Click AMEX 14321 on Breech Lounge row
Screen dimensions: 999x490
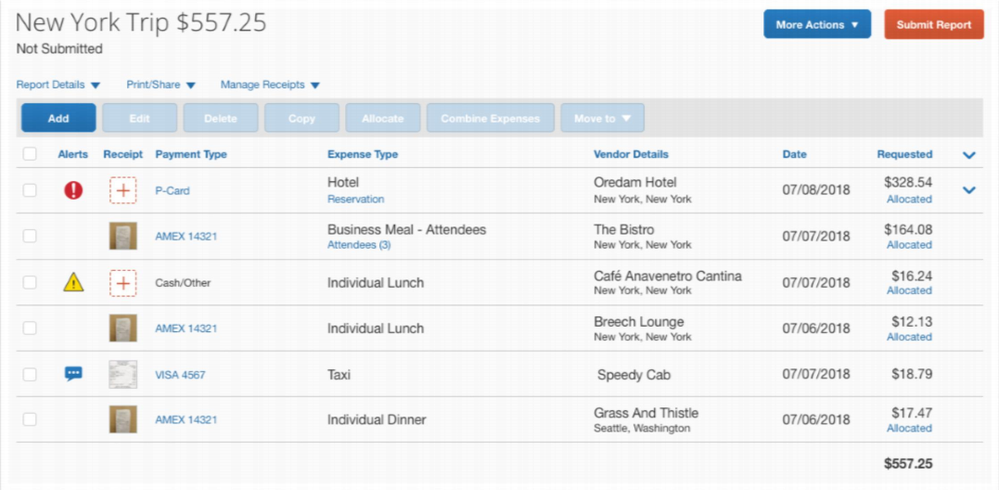tap(186, 329)
